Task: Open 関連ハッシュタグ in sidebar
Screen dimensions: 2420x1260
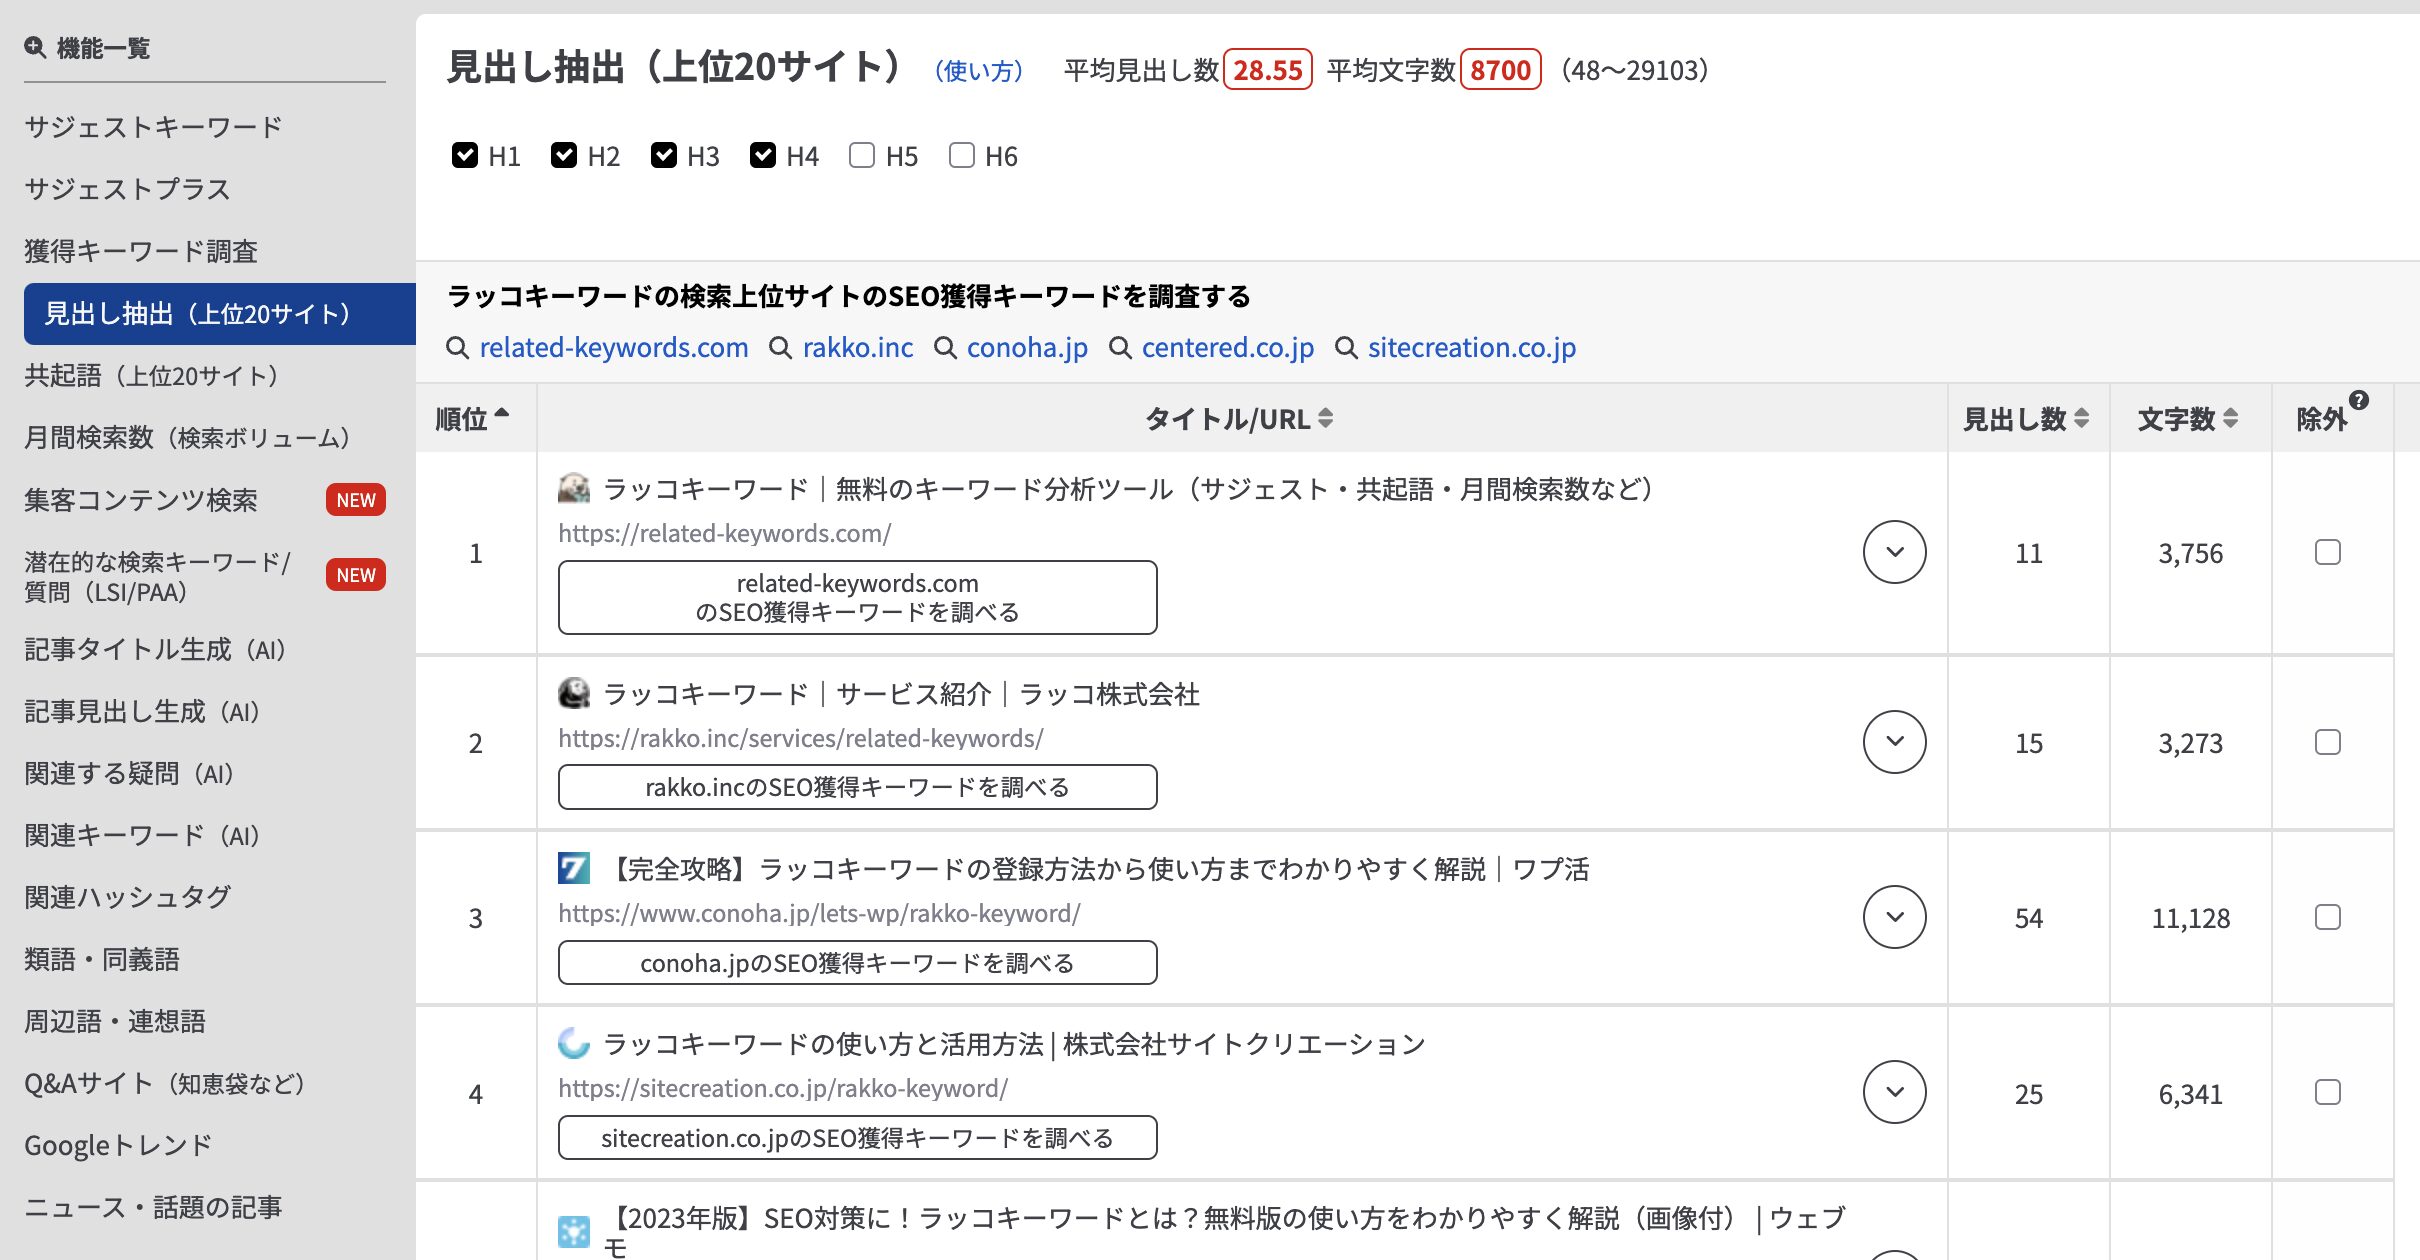Action: click(x=128, y=898)
